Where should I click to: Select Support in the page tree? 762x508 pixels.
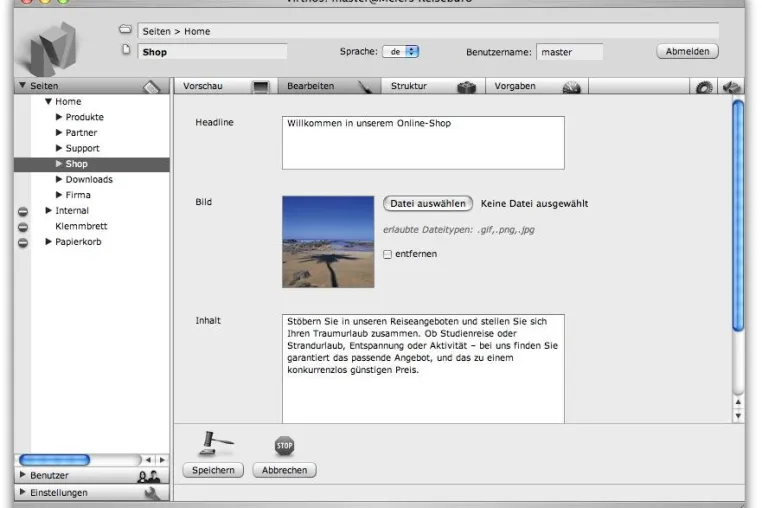[x=82, y=148]
